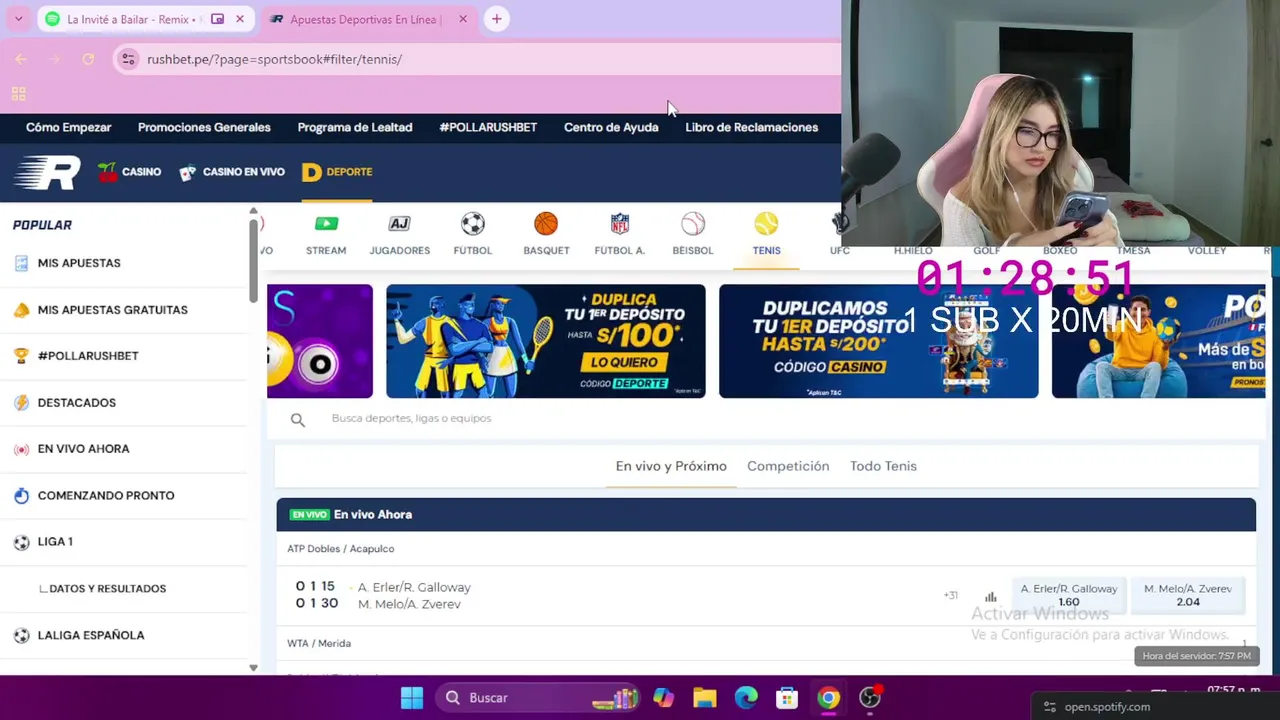
Task: Open the Chrome apps grid icon
Action: tap(18, 94)
